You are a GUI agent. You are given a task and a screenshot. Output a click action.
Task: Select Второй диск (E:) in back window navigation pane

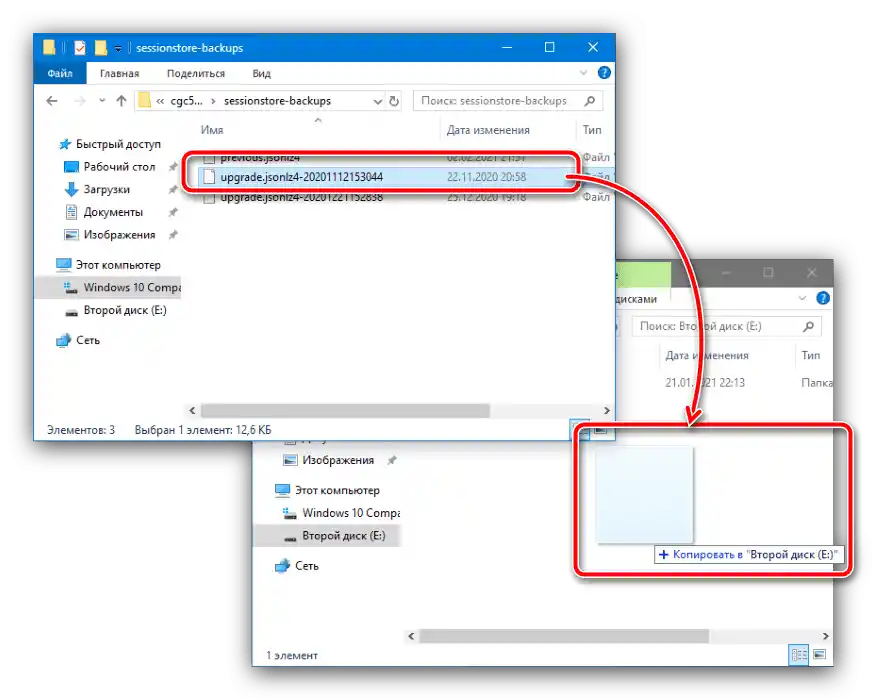(x=344, y=536)
